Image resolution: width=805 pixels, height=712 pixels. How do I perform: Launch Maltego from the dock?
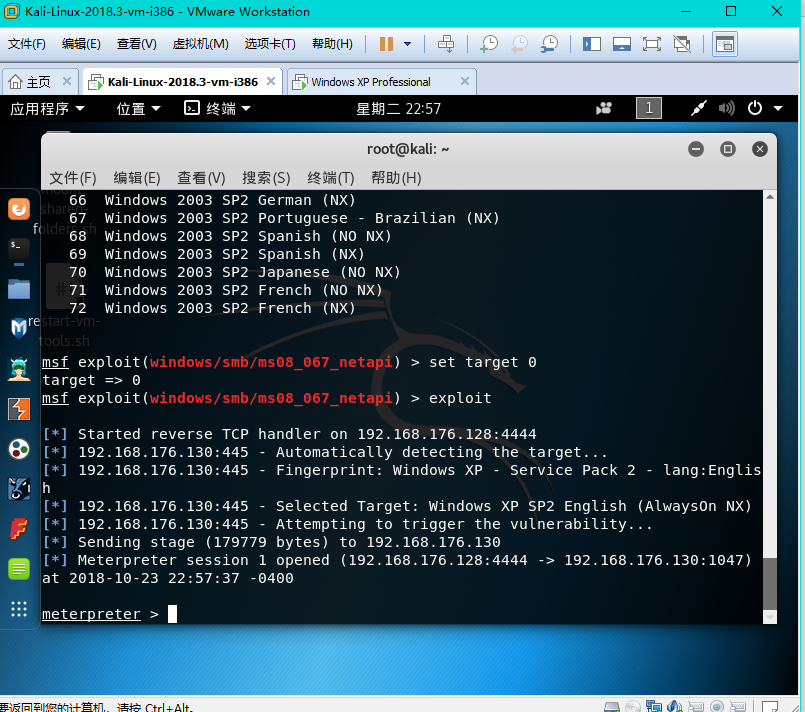click(x=19, y=449)
